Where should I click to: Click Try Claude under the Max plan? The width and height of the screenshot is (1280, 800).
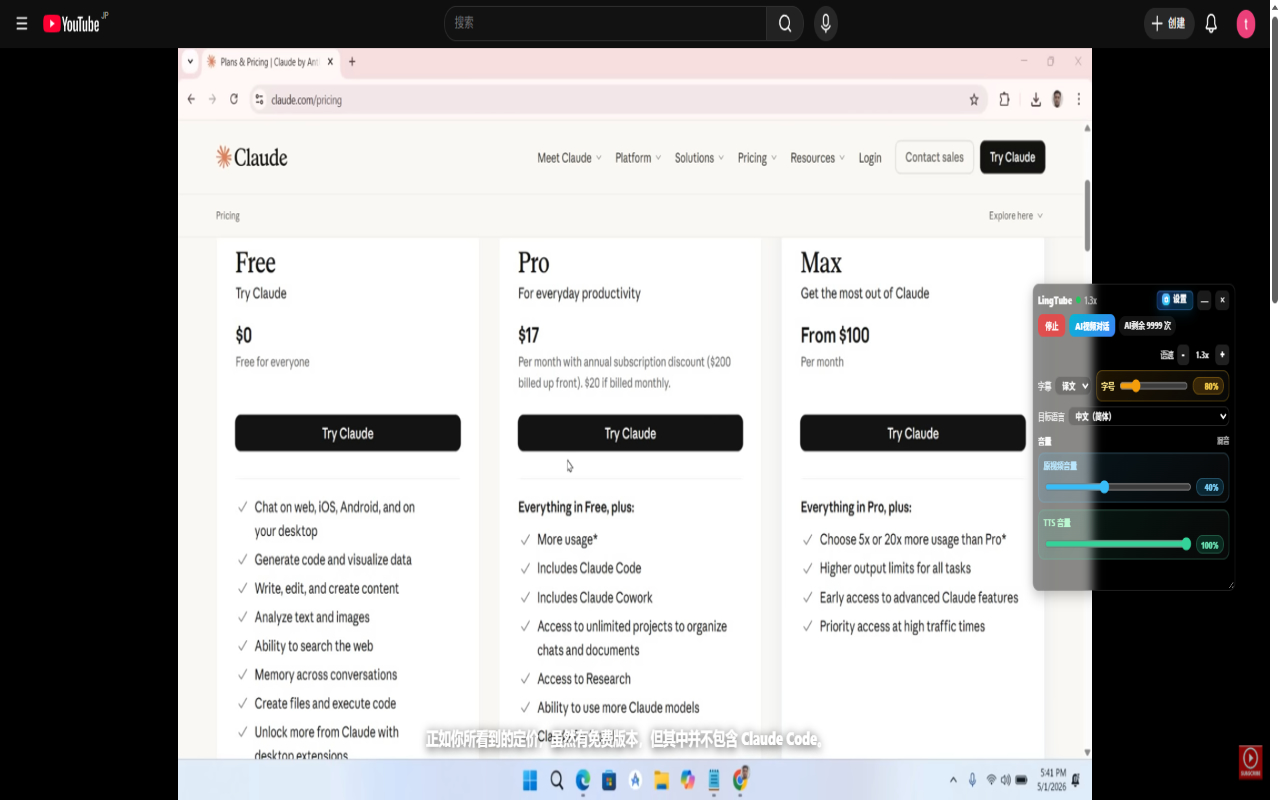[x=913, y=433]
